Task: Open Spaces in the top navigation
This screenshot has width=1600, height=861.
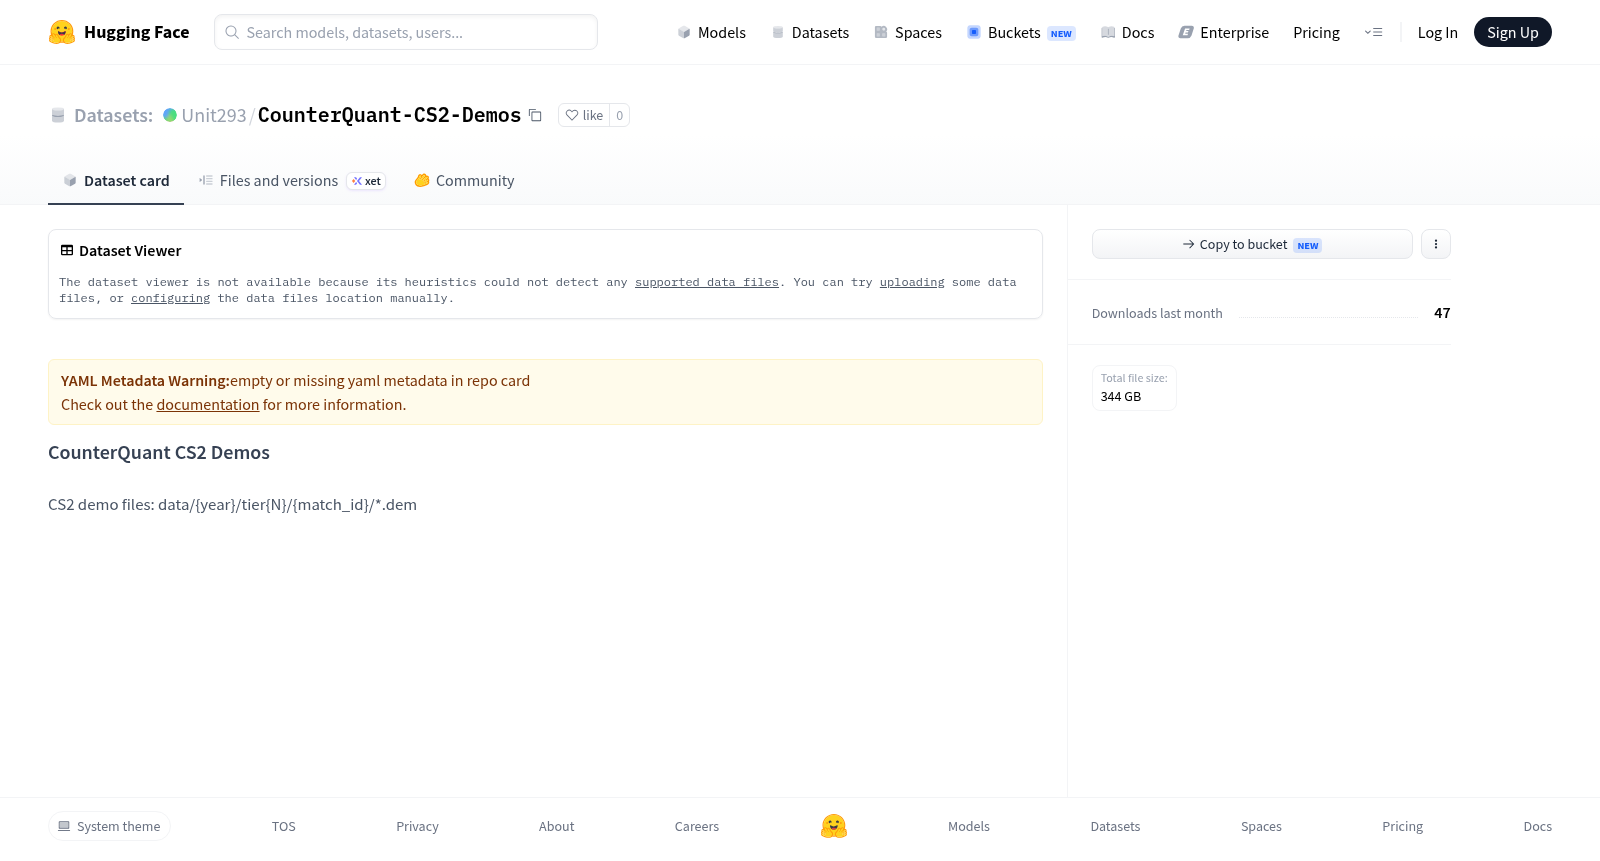Action: click(908, 32)
